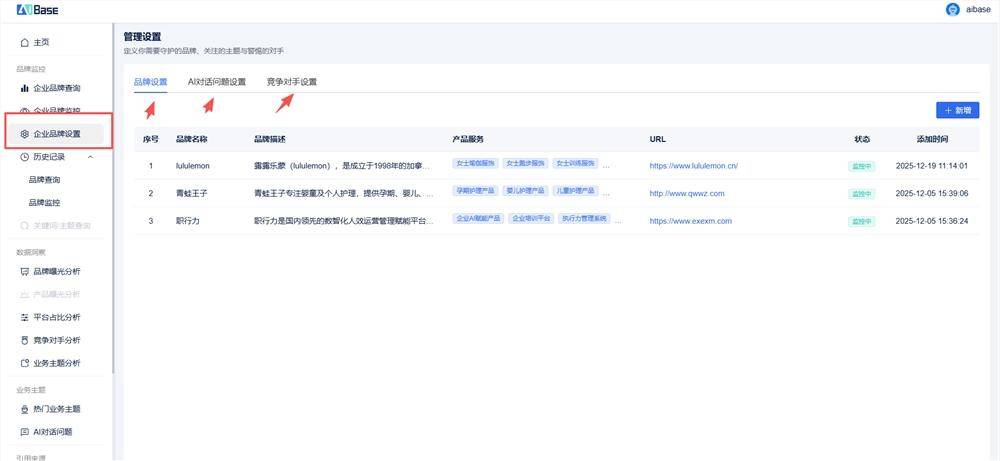Image resolution: width=1000 pixels, height=461 pixels.
Task: Click the 2025-12-05 15:39:06 timestamp
Action: pyautogui.click(x=932, y=193)
